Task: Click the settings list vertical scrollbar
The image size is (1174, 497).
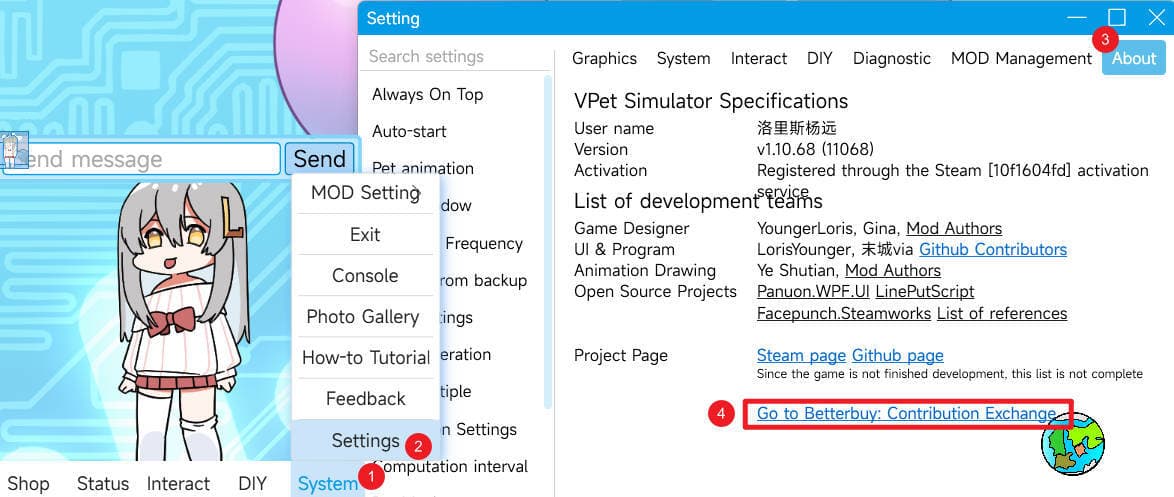Action: coord(548,241)
